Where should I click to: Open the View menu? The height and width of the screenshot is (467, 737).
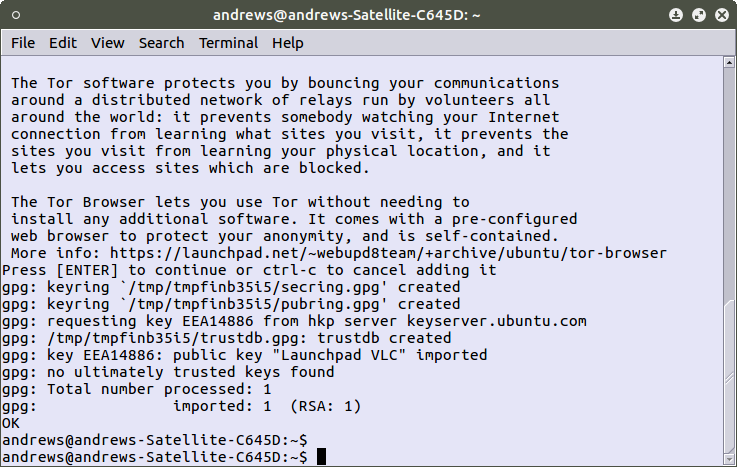(108, 43)
